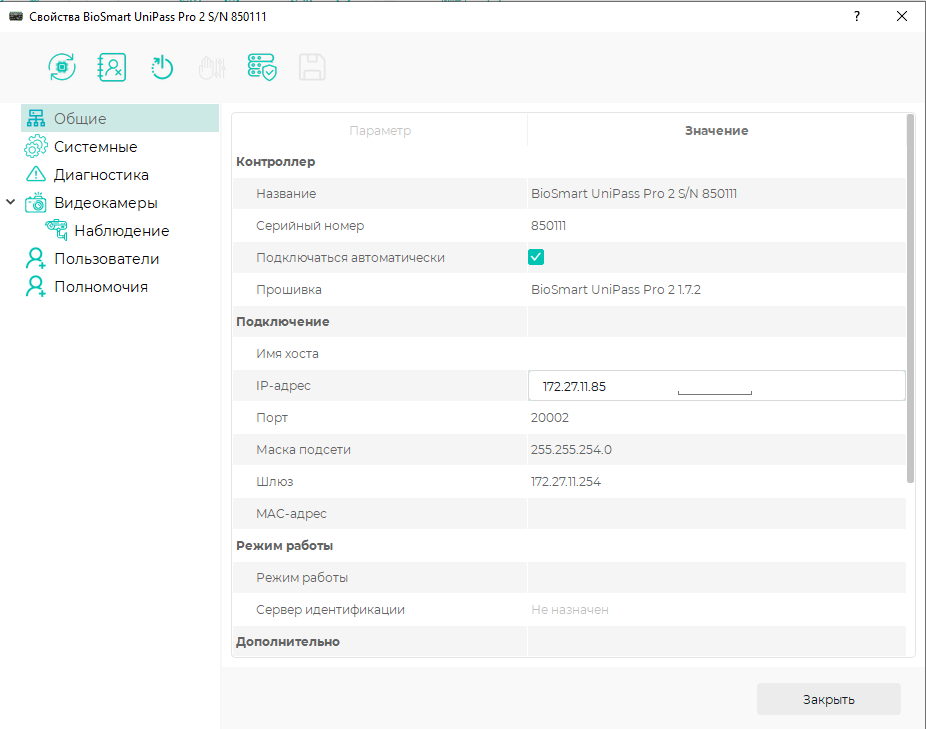Click the Дополнительно group header
The image size is (926, 729).
[288, 642]
